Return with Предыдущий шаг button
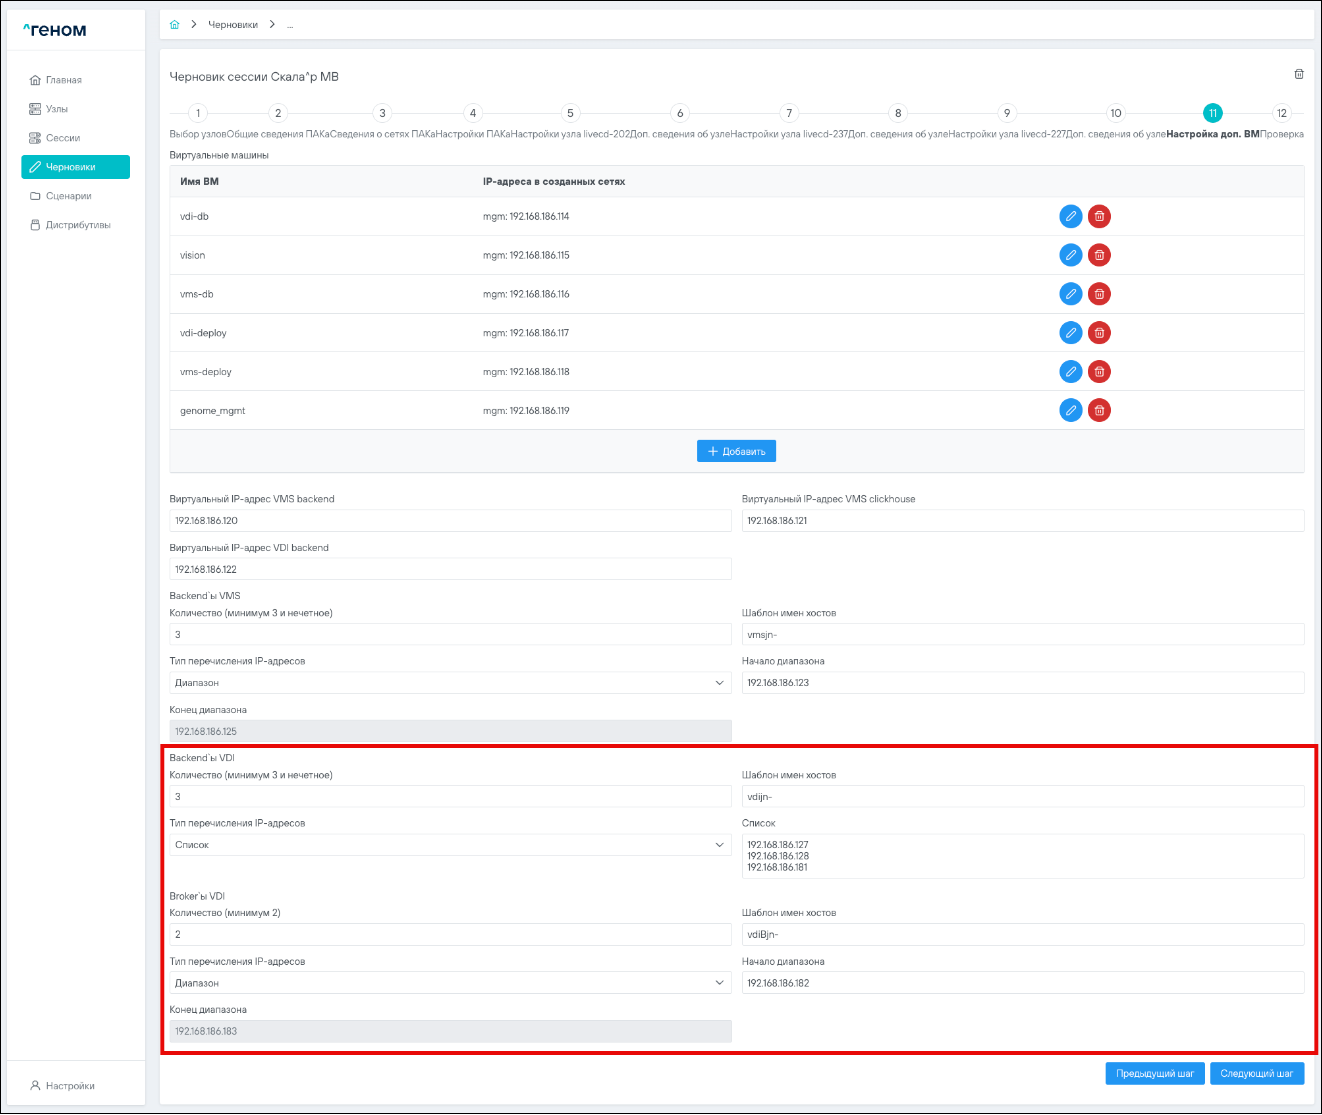This screenshot has width=1322, height=1115. [x=1155, y=1073]
